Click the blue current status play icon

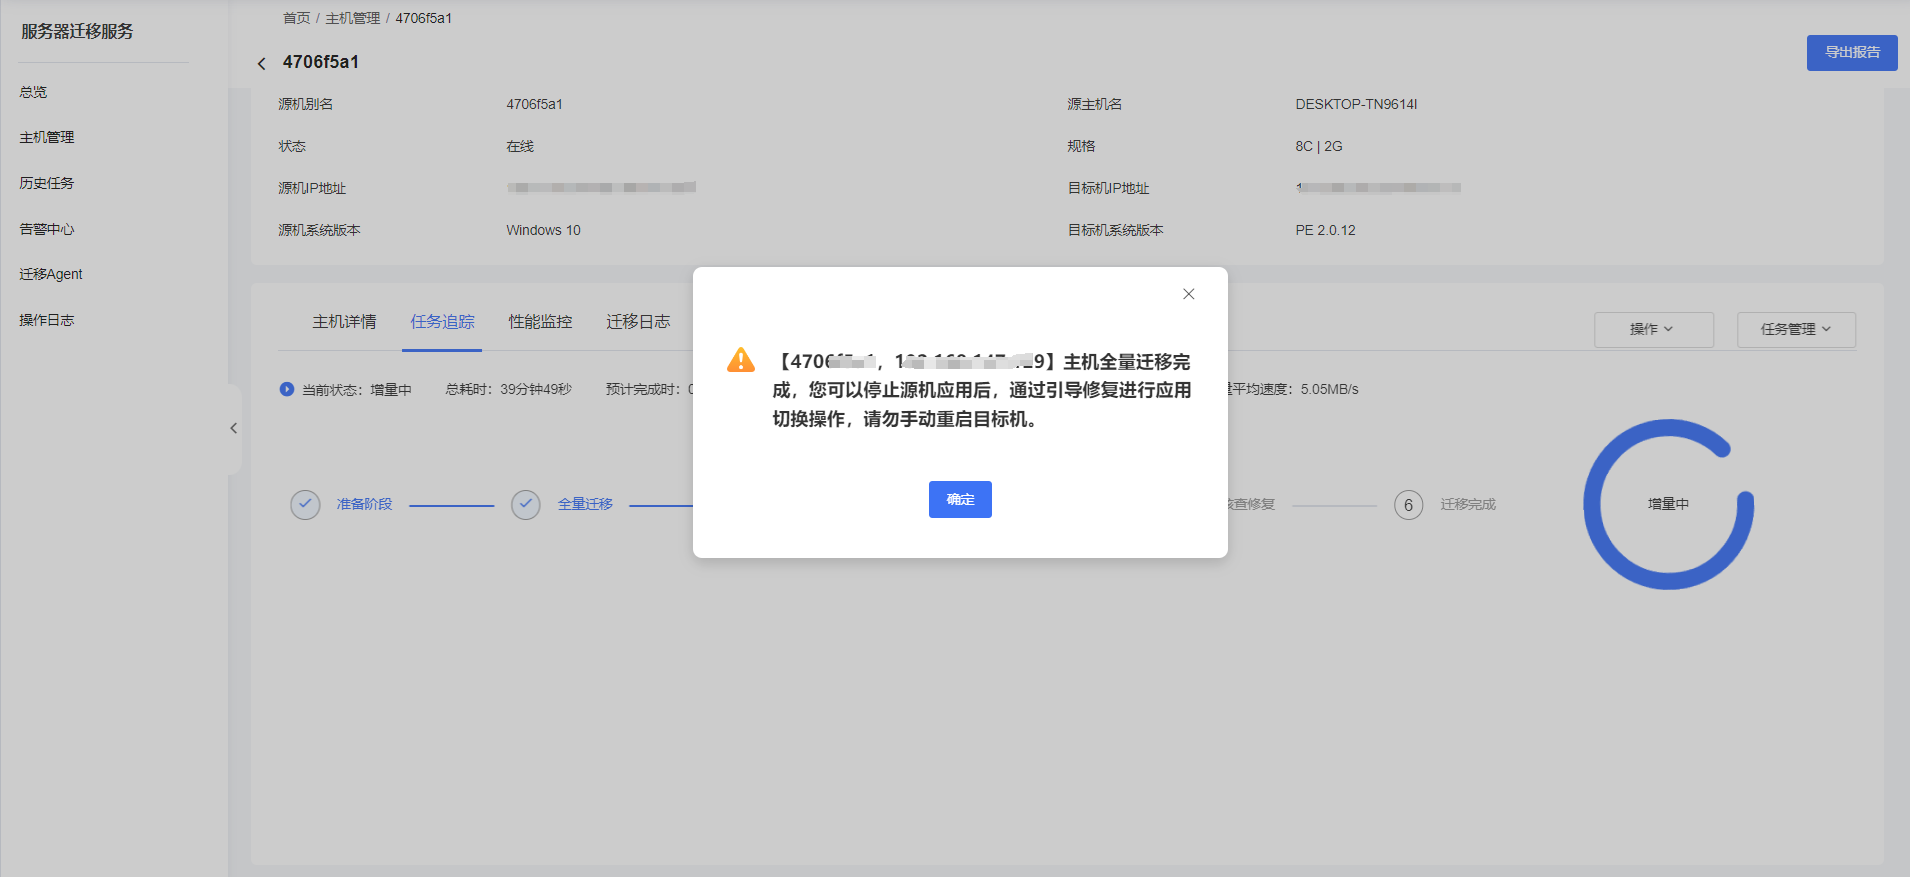tap(287, 389)
